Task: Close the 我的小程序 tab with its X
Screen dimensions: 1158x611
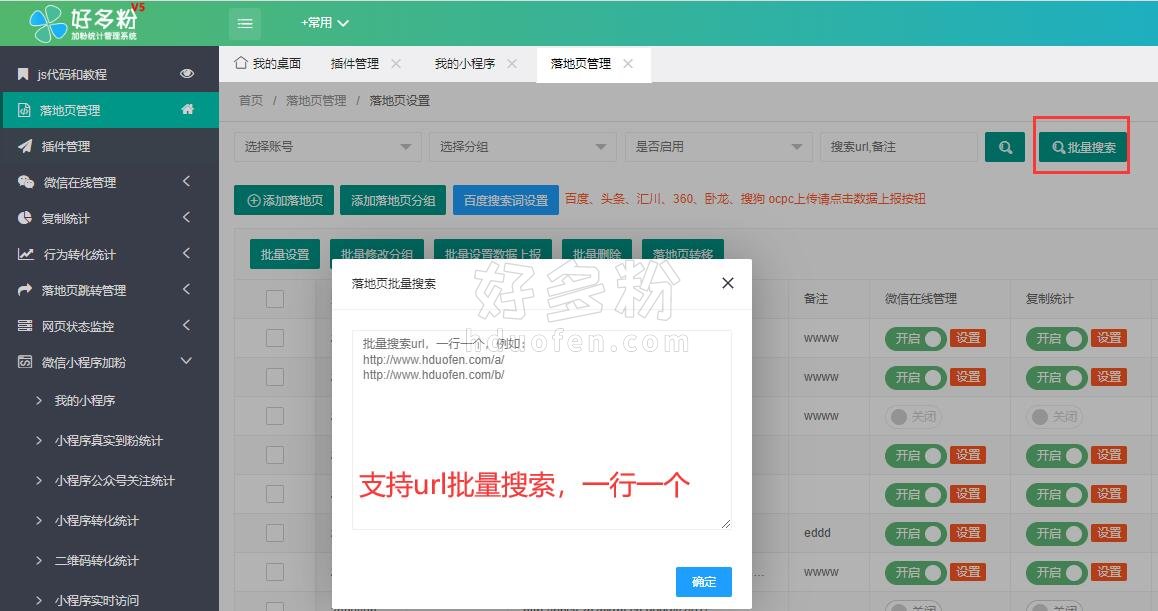Action: (512, 63)
